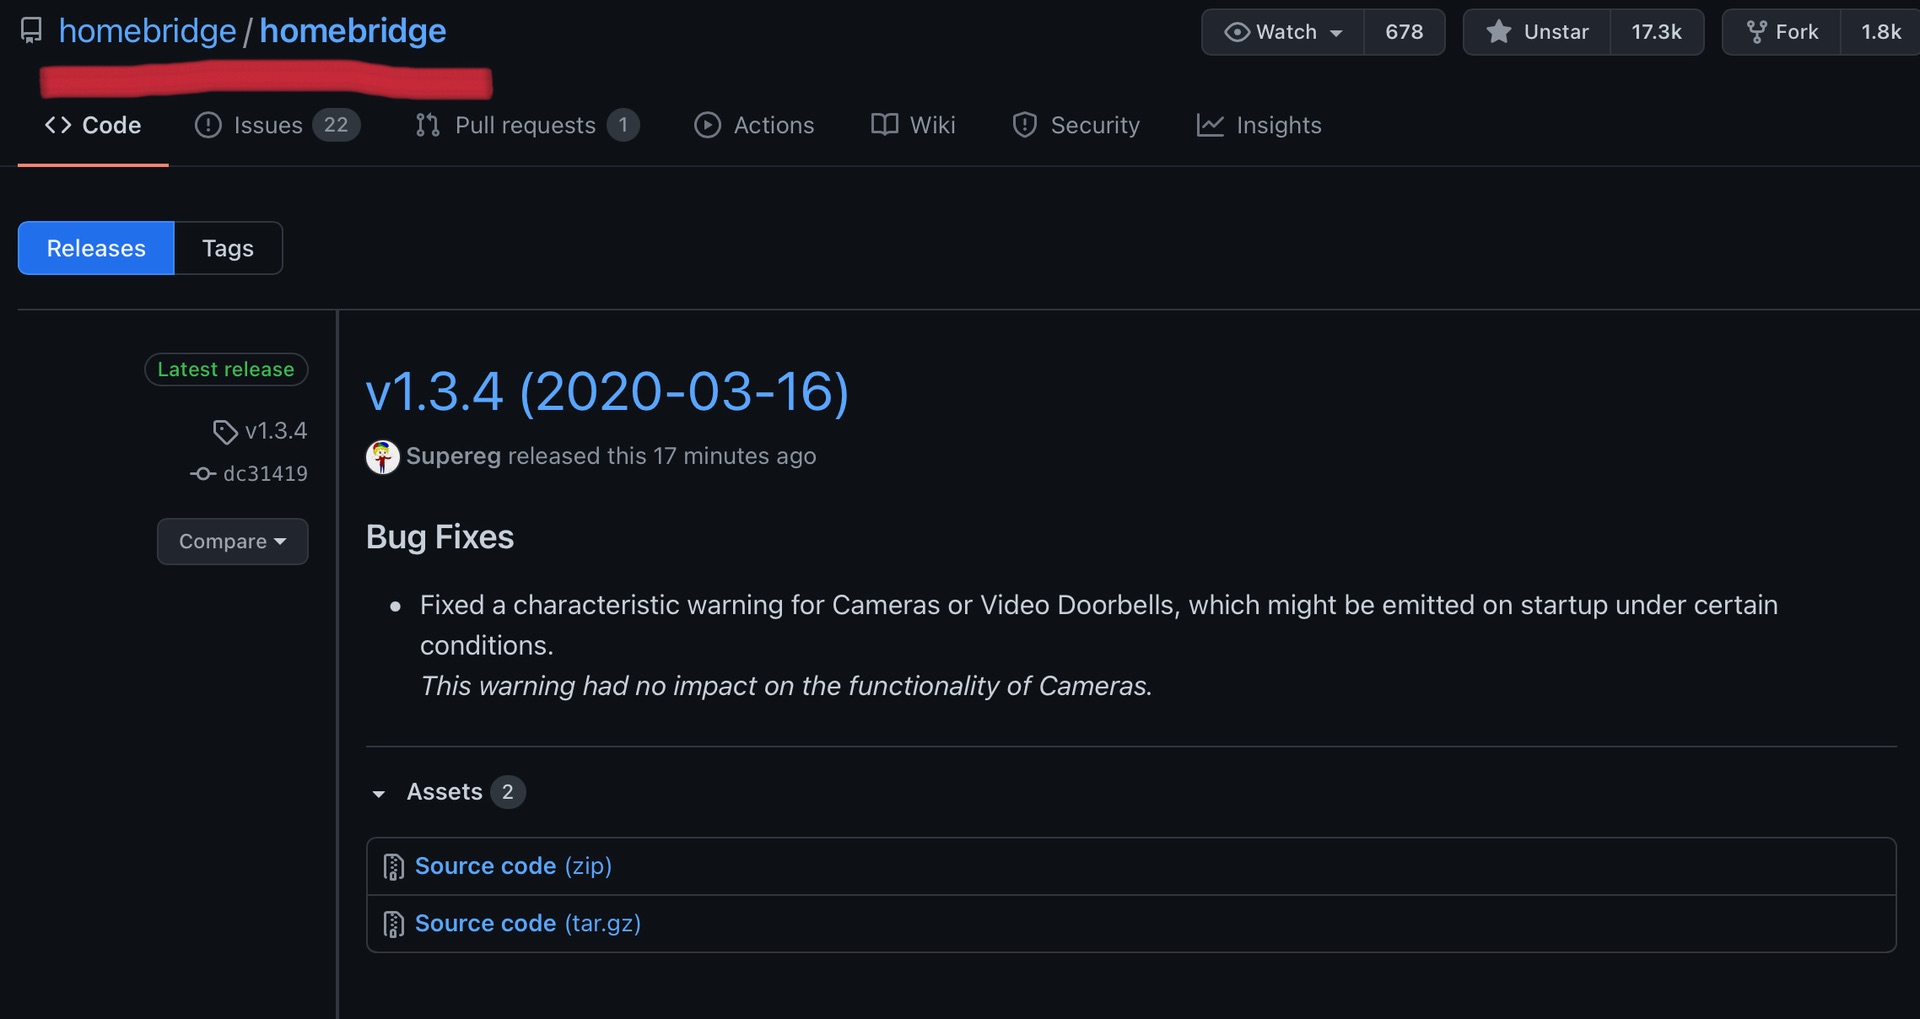Click the commit icon beside dc31419

pyautogui.click(x=203, y=474)
